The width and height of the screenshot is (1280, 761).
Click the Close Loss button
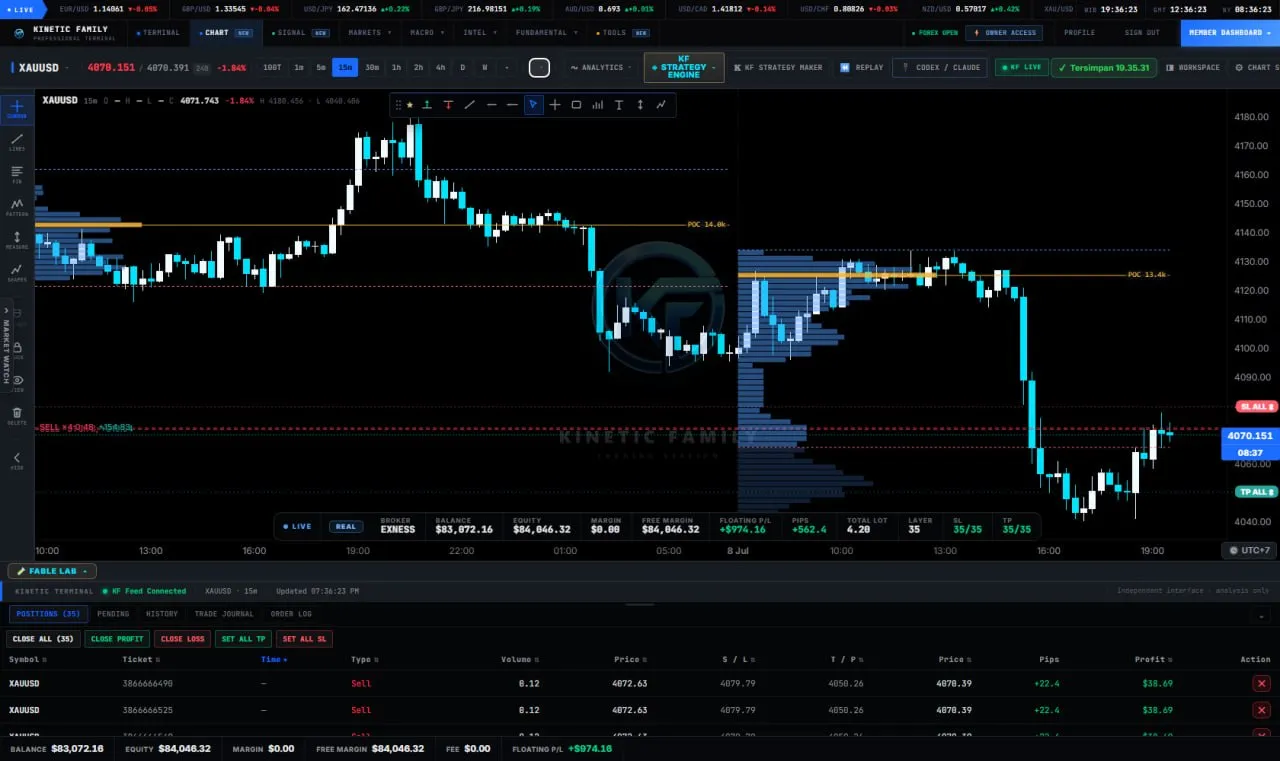click(x=182, y=639)
